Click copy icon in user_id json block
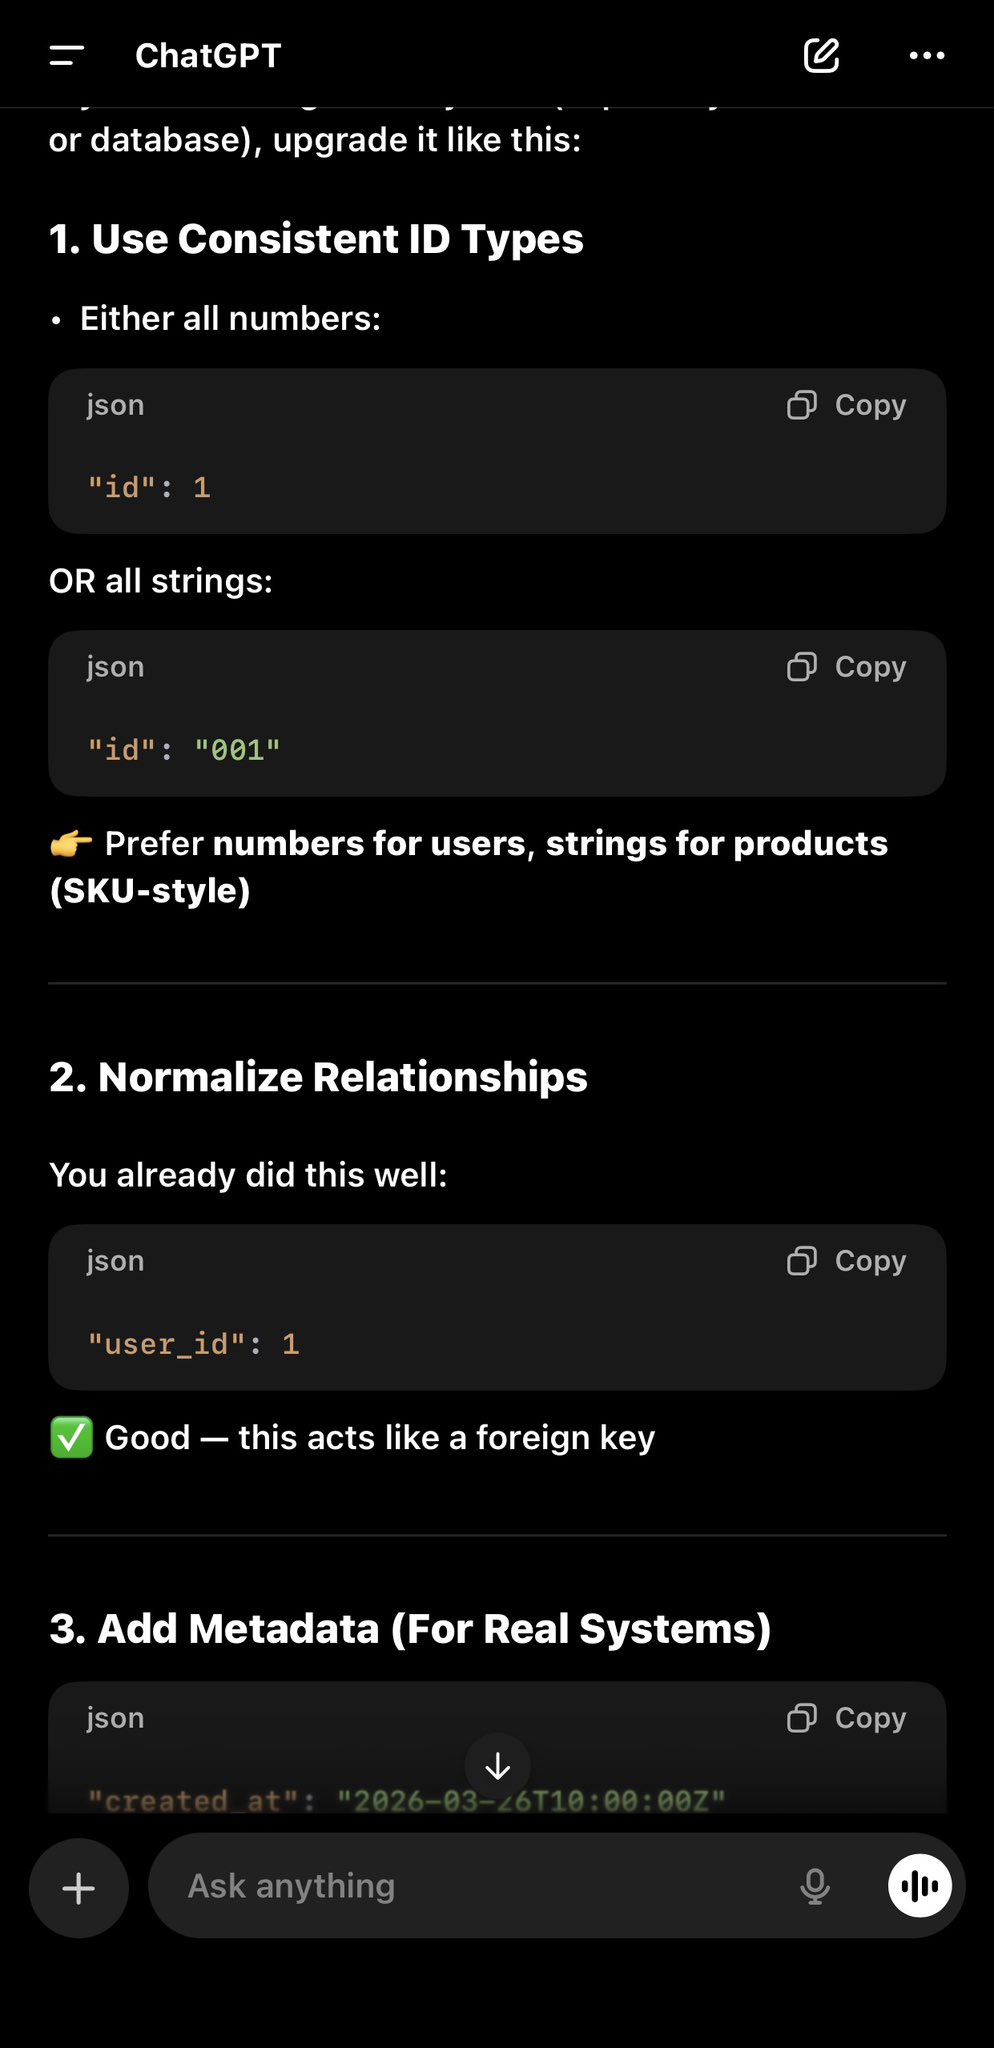The width and height of the screenshot is (994, 2048). [802, 1261]
